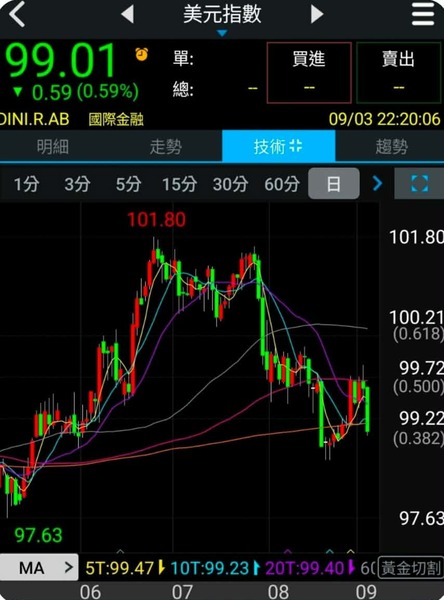Select the 日 daily timeframe
This screenshot has height=600, width=444.
(x=334, y=183)
